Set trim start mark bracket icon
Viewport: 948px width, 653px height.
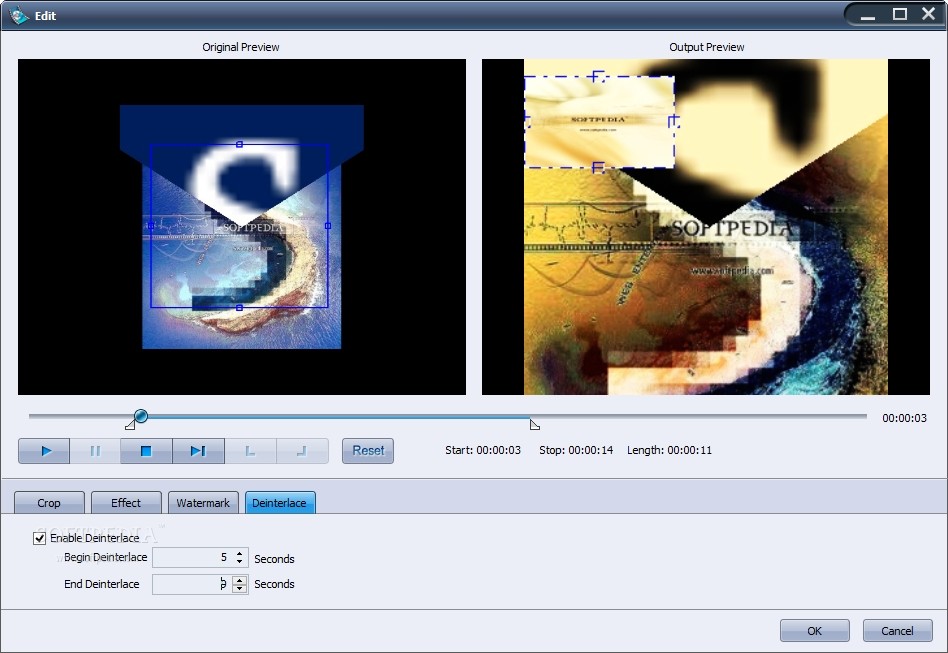pos(250,451)
